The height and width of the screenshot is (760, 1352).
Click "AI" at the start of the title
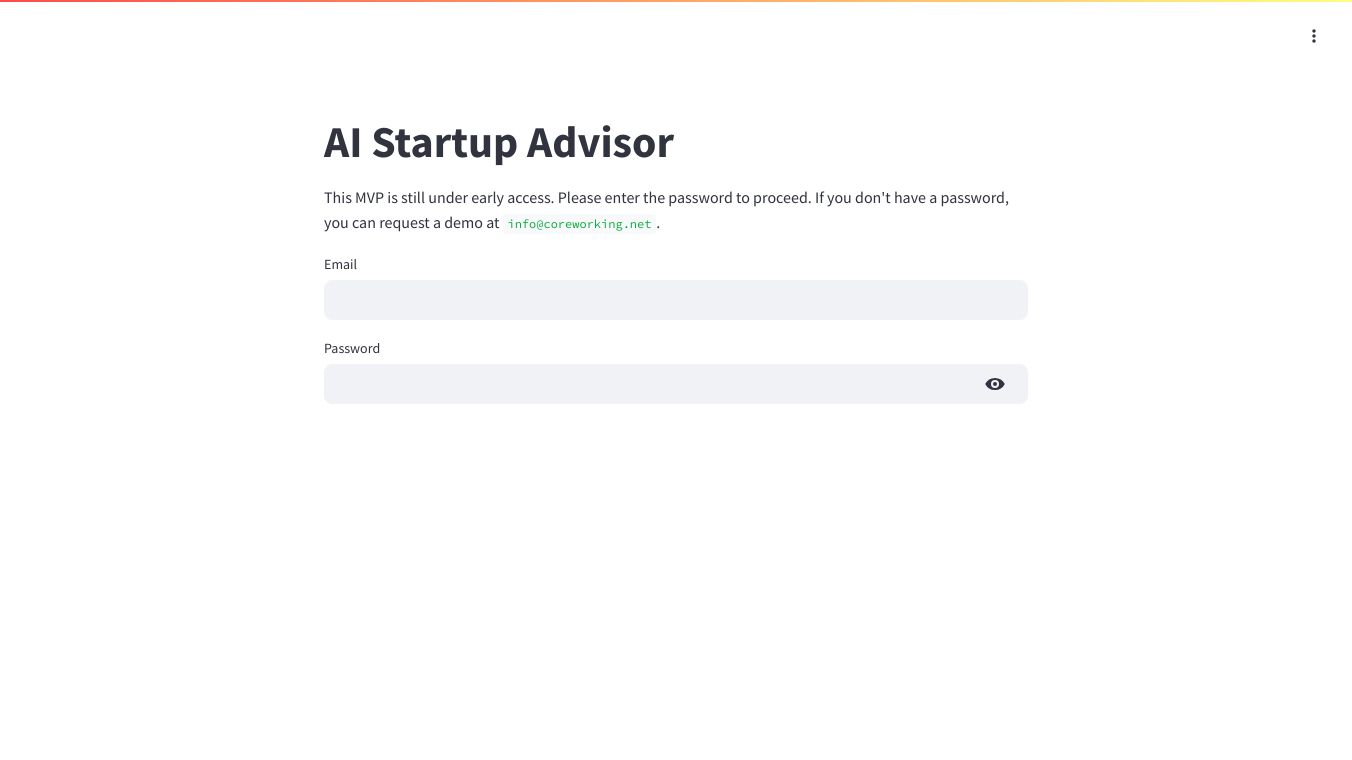pyautogui.click(x=342, y=142)
